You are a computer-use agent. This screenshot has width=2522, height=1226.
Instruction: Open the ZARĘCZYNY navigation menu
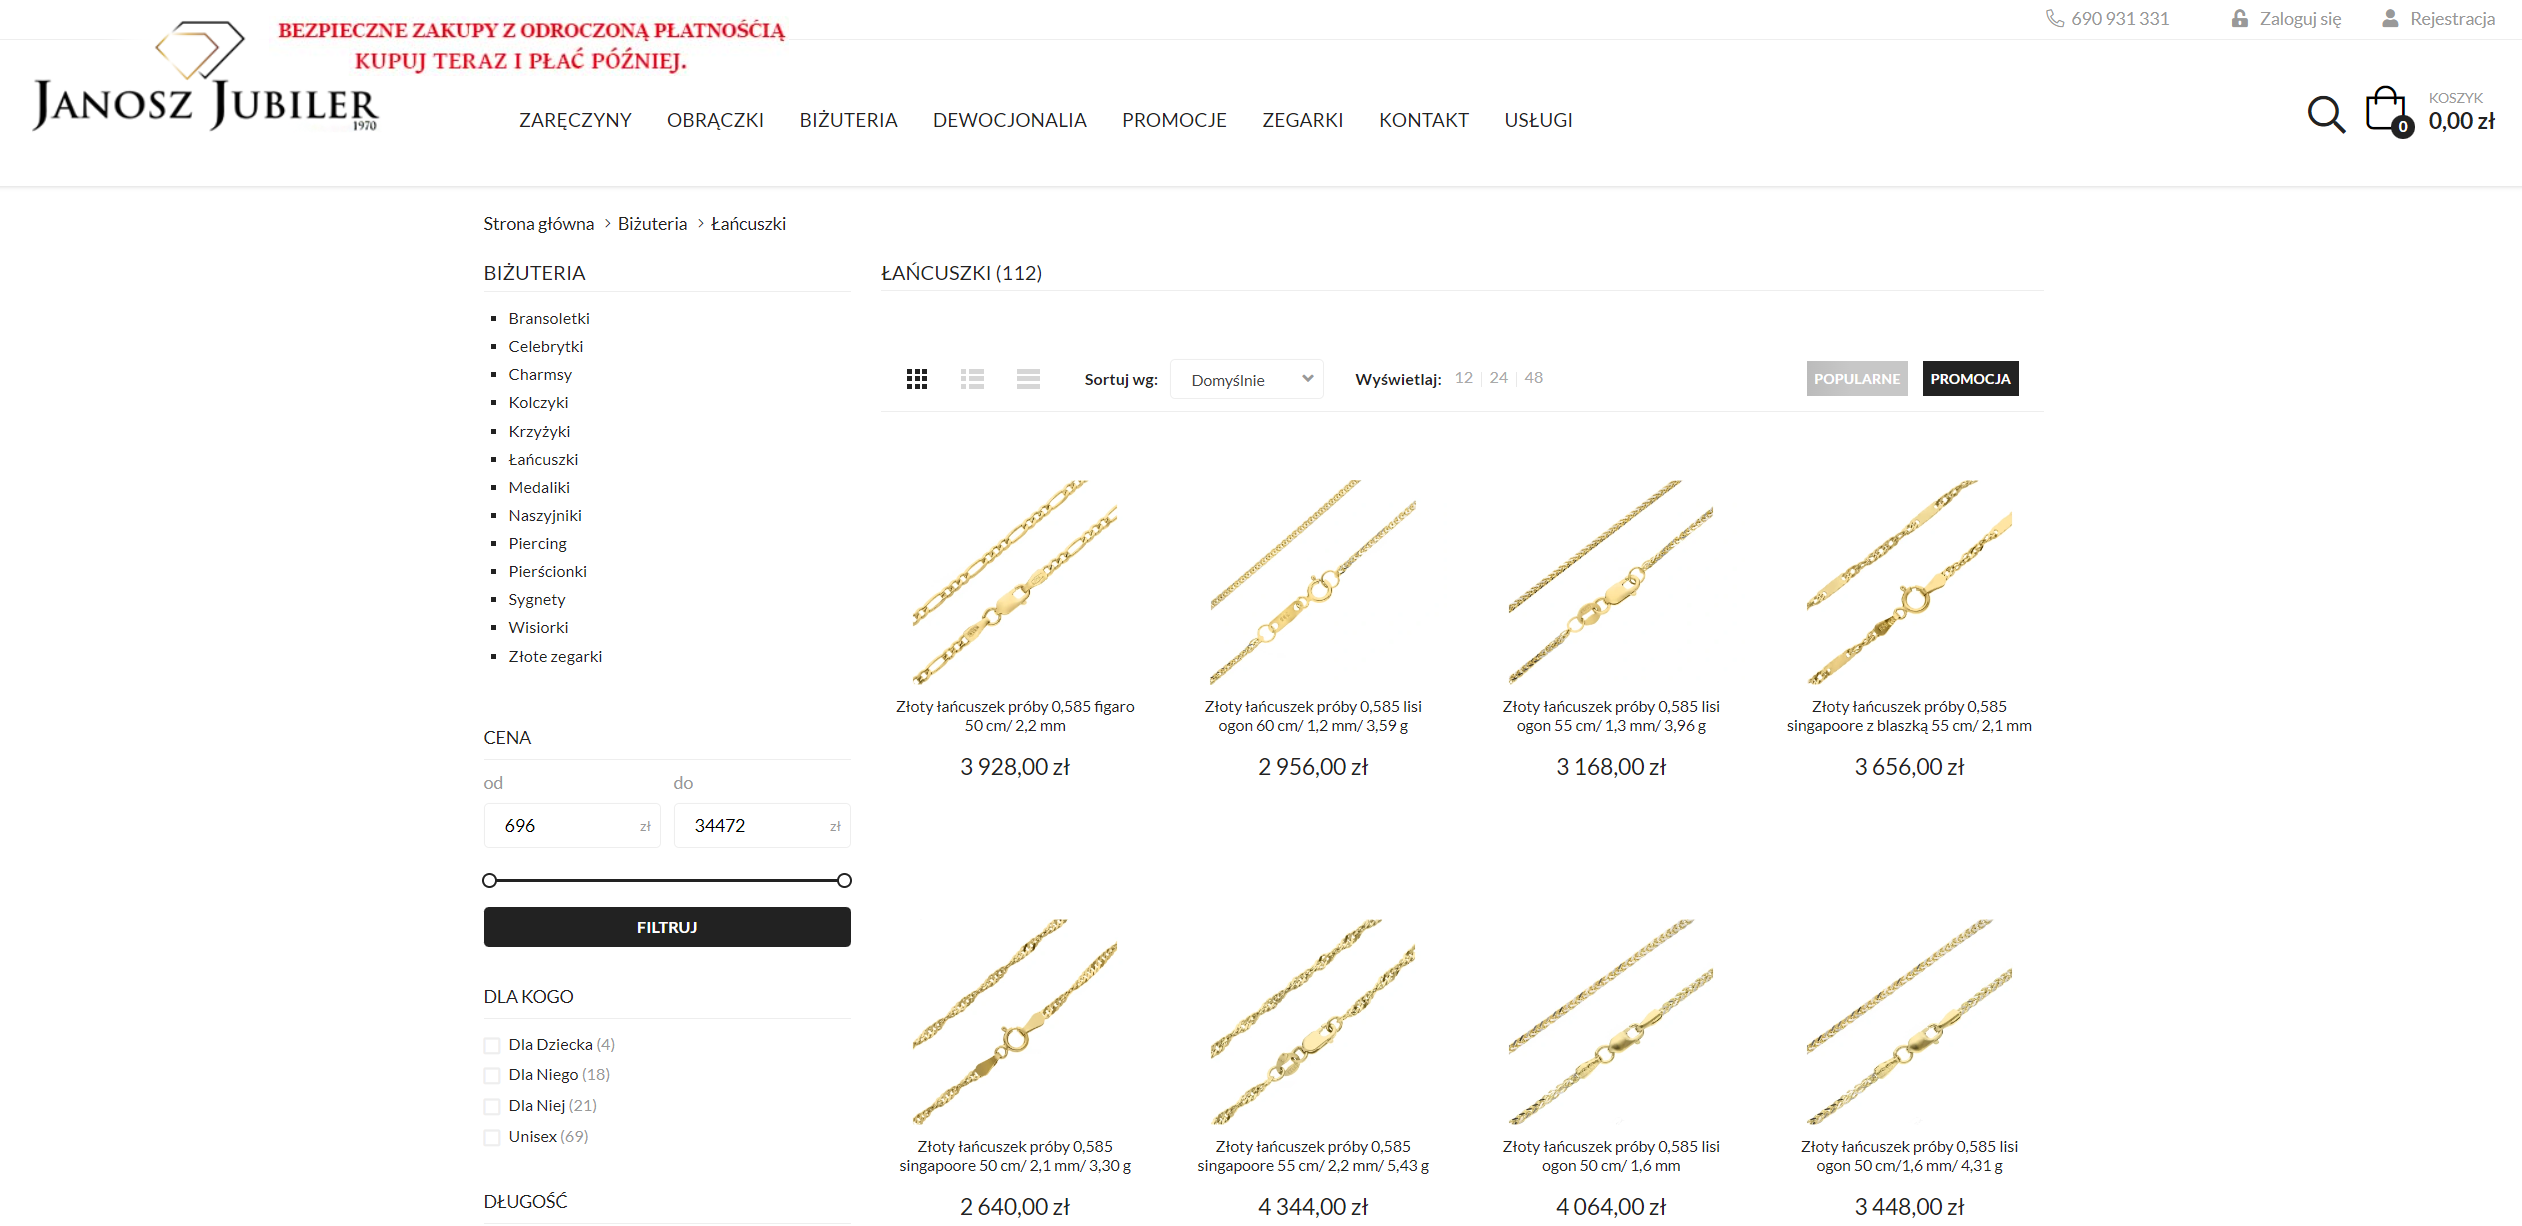pos(575,120)
